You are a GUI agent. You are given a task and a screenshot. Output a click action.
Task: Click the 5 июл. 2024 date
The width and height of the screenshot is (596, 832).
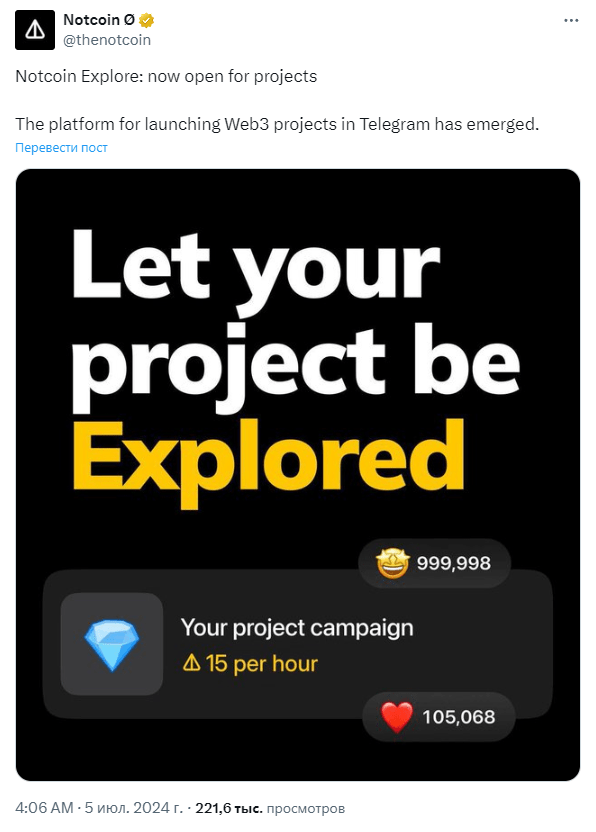click(x=134, y=808)
